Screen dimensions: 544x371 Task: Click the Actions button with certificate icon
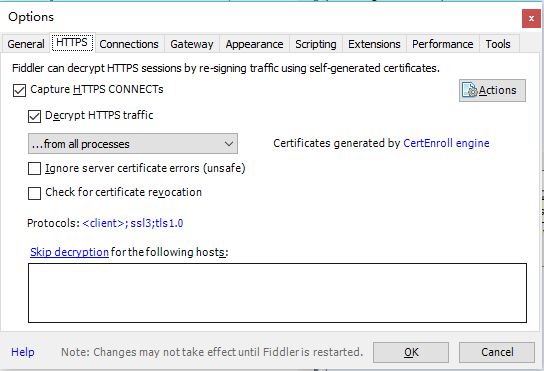(x=492, y=91)
